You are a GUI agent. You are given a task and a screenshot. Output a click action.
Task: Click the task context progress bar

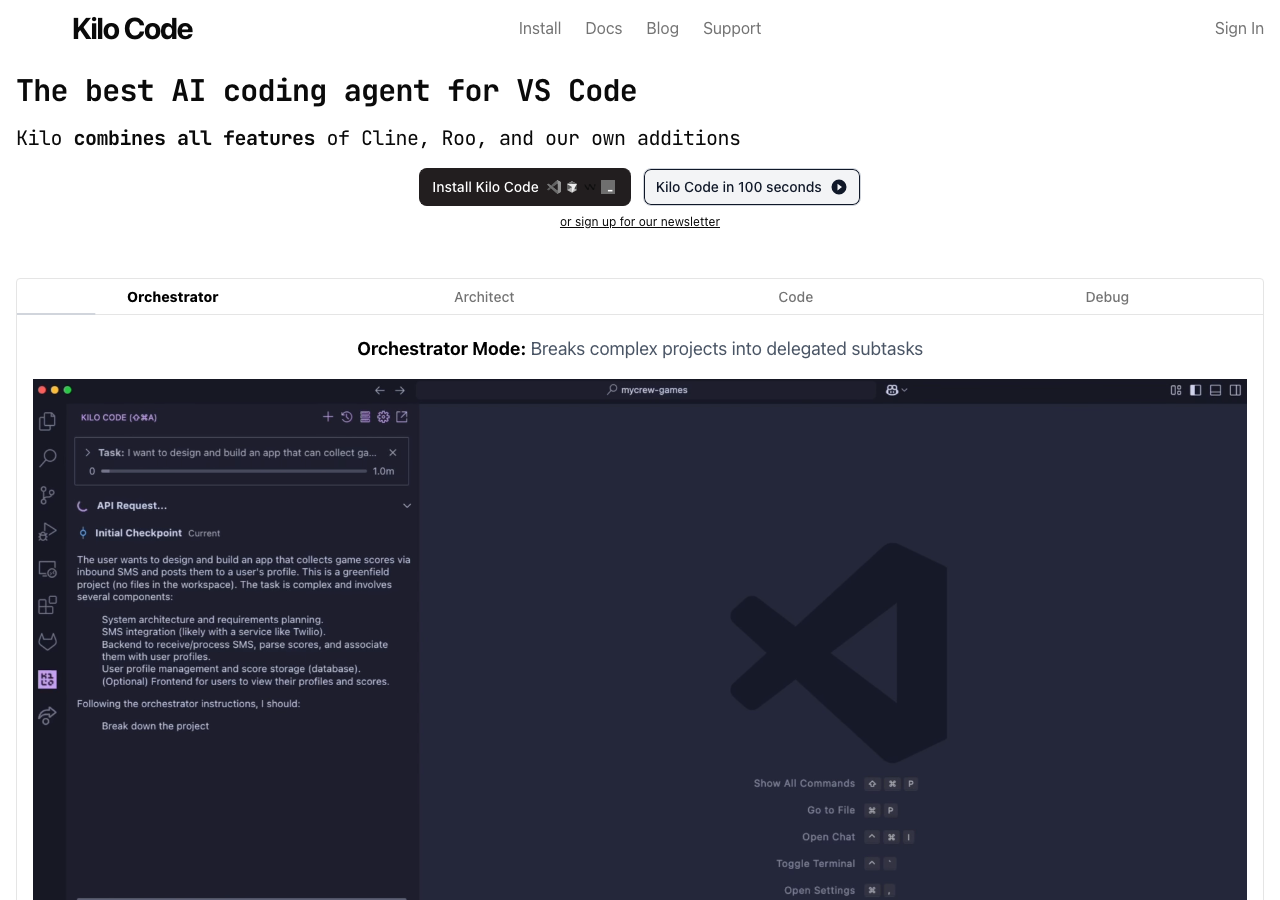[234, 471]
